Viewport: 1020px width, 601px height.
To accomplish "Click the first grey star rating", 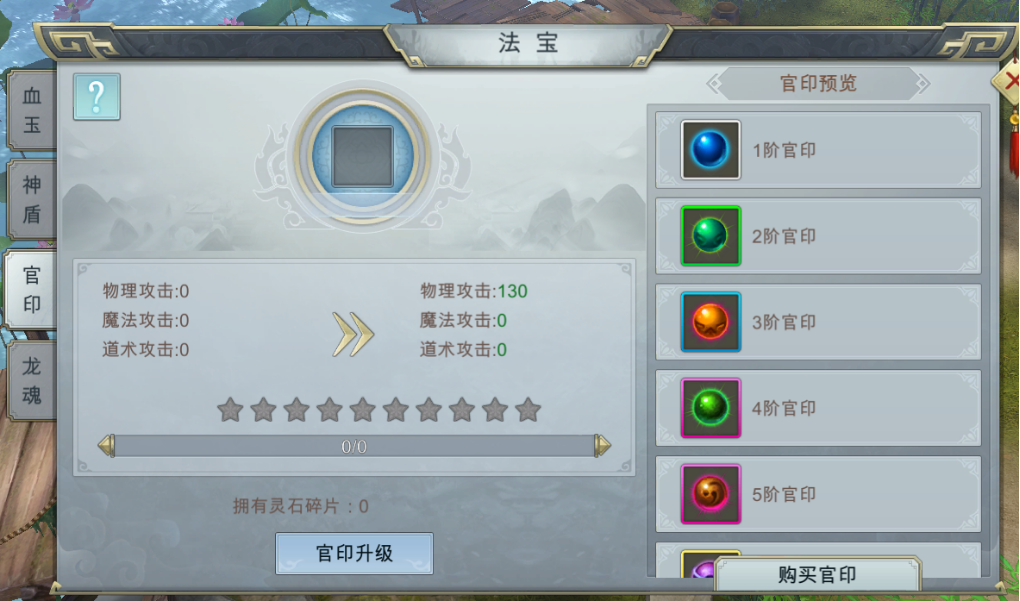I will 230,410.
